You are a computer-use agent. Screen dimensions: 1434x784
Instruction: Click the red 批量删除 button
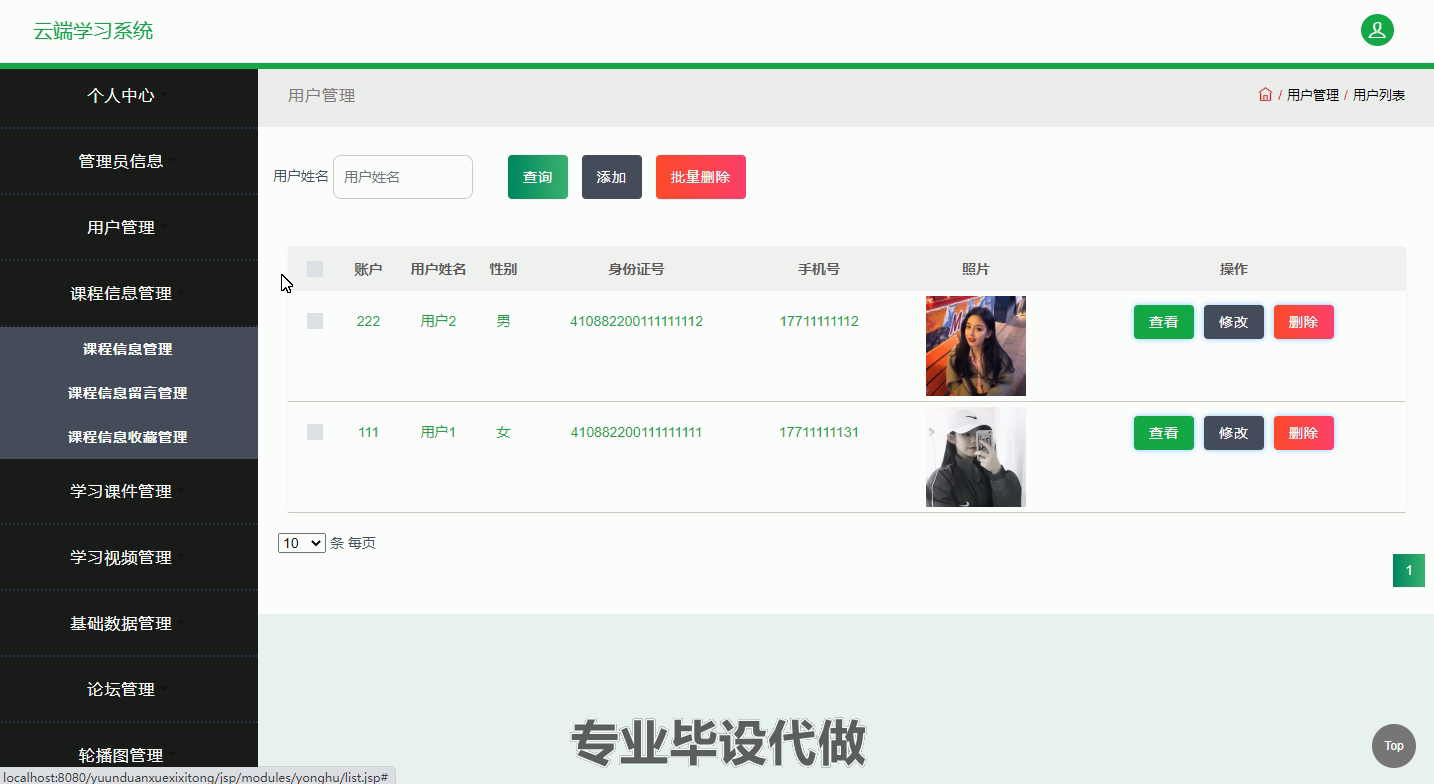pos(701,177)
